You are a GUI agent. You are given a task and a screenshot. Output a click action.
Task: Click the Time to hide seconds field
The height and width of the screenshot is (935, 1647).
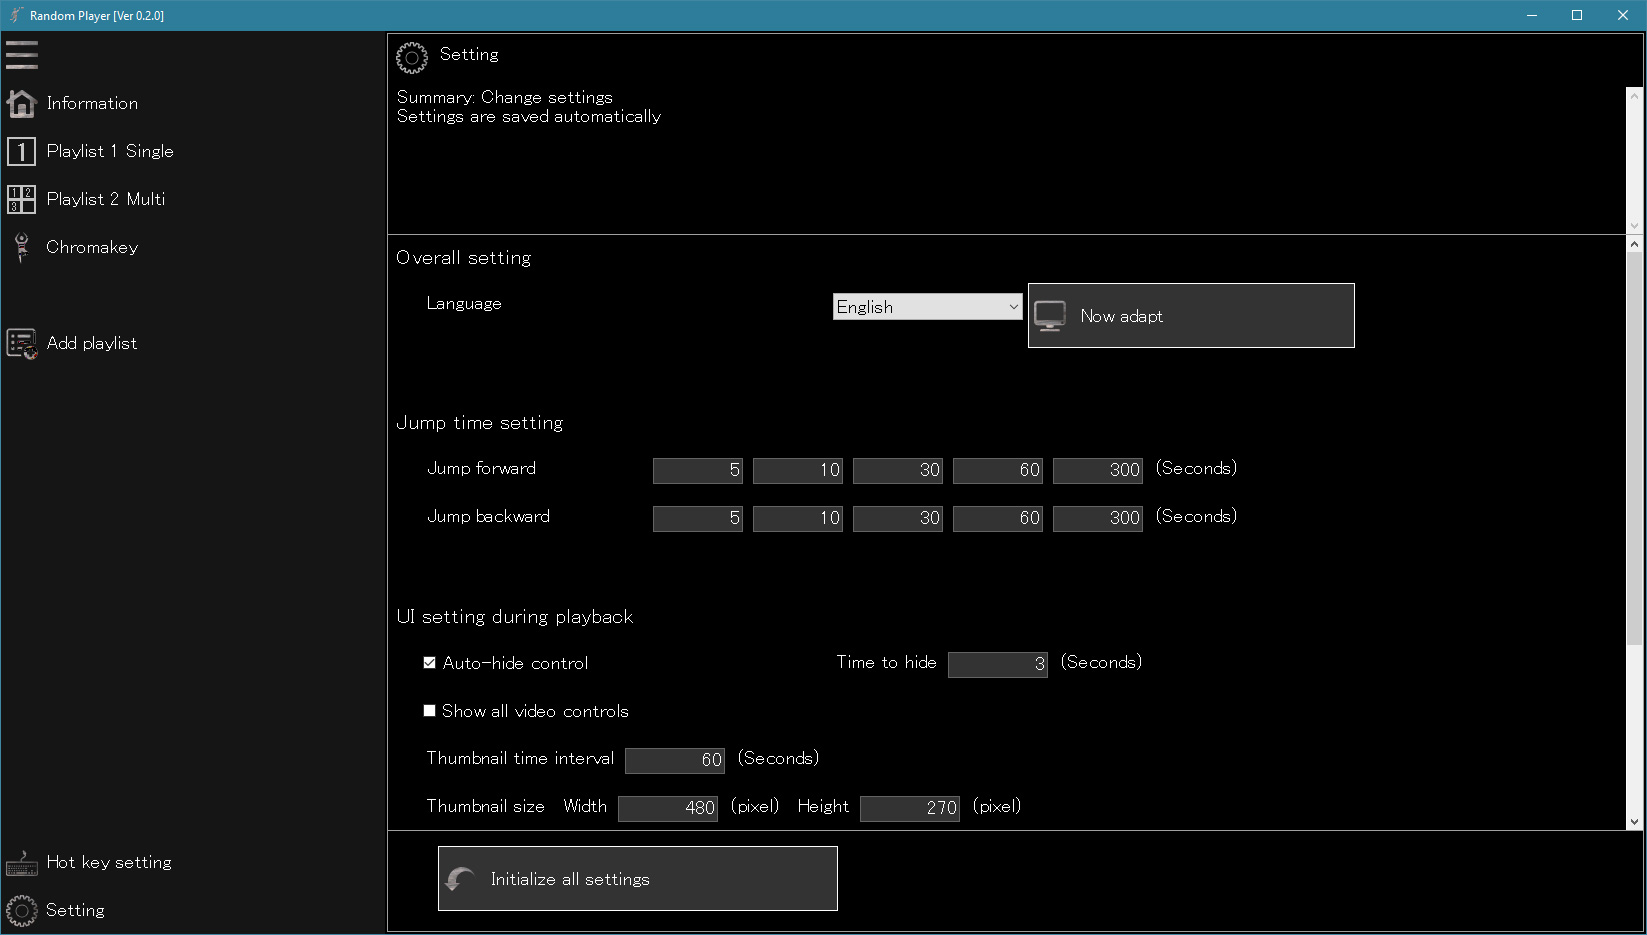coord(997,664)
